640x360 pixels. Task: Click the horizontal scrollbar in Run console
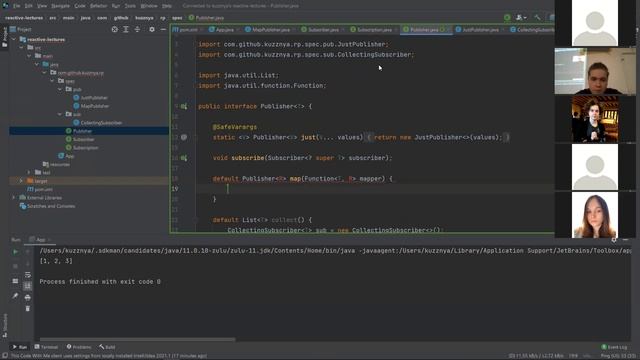137,339
